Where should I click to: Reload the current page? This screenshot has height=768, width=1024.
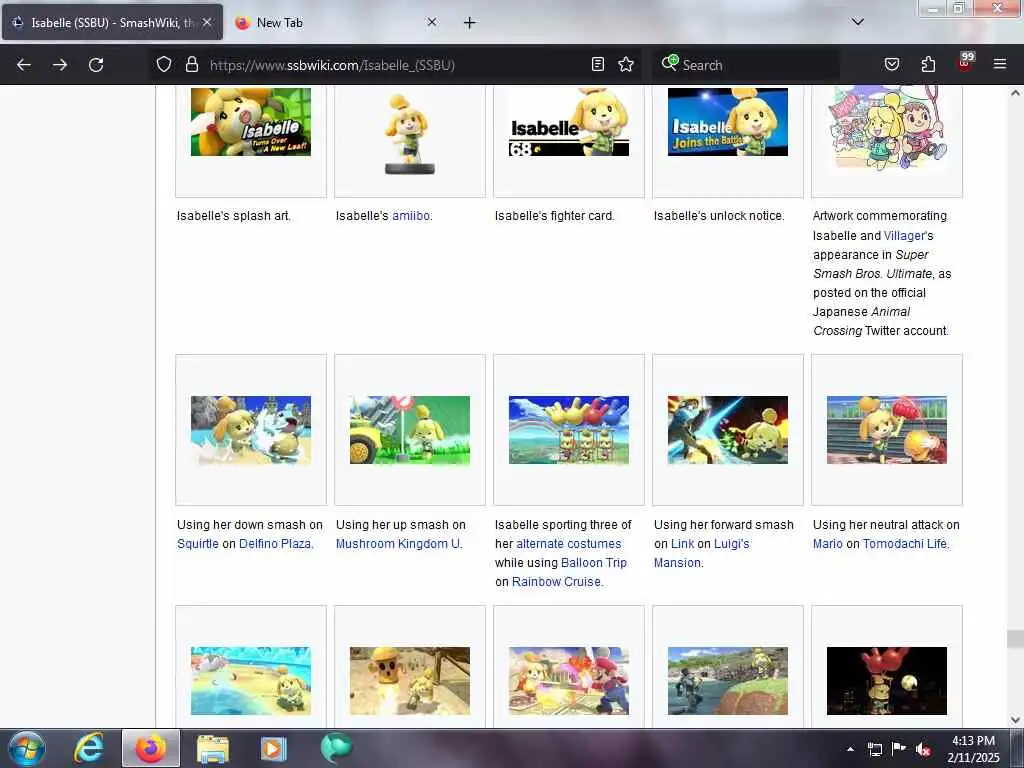tap(96, 65)
